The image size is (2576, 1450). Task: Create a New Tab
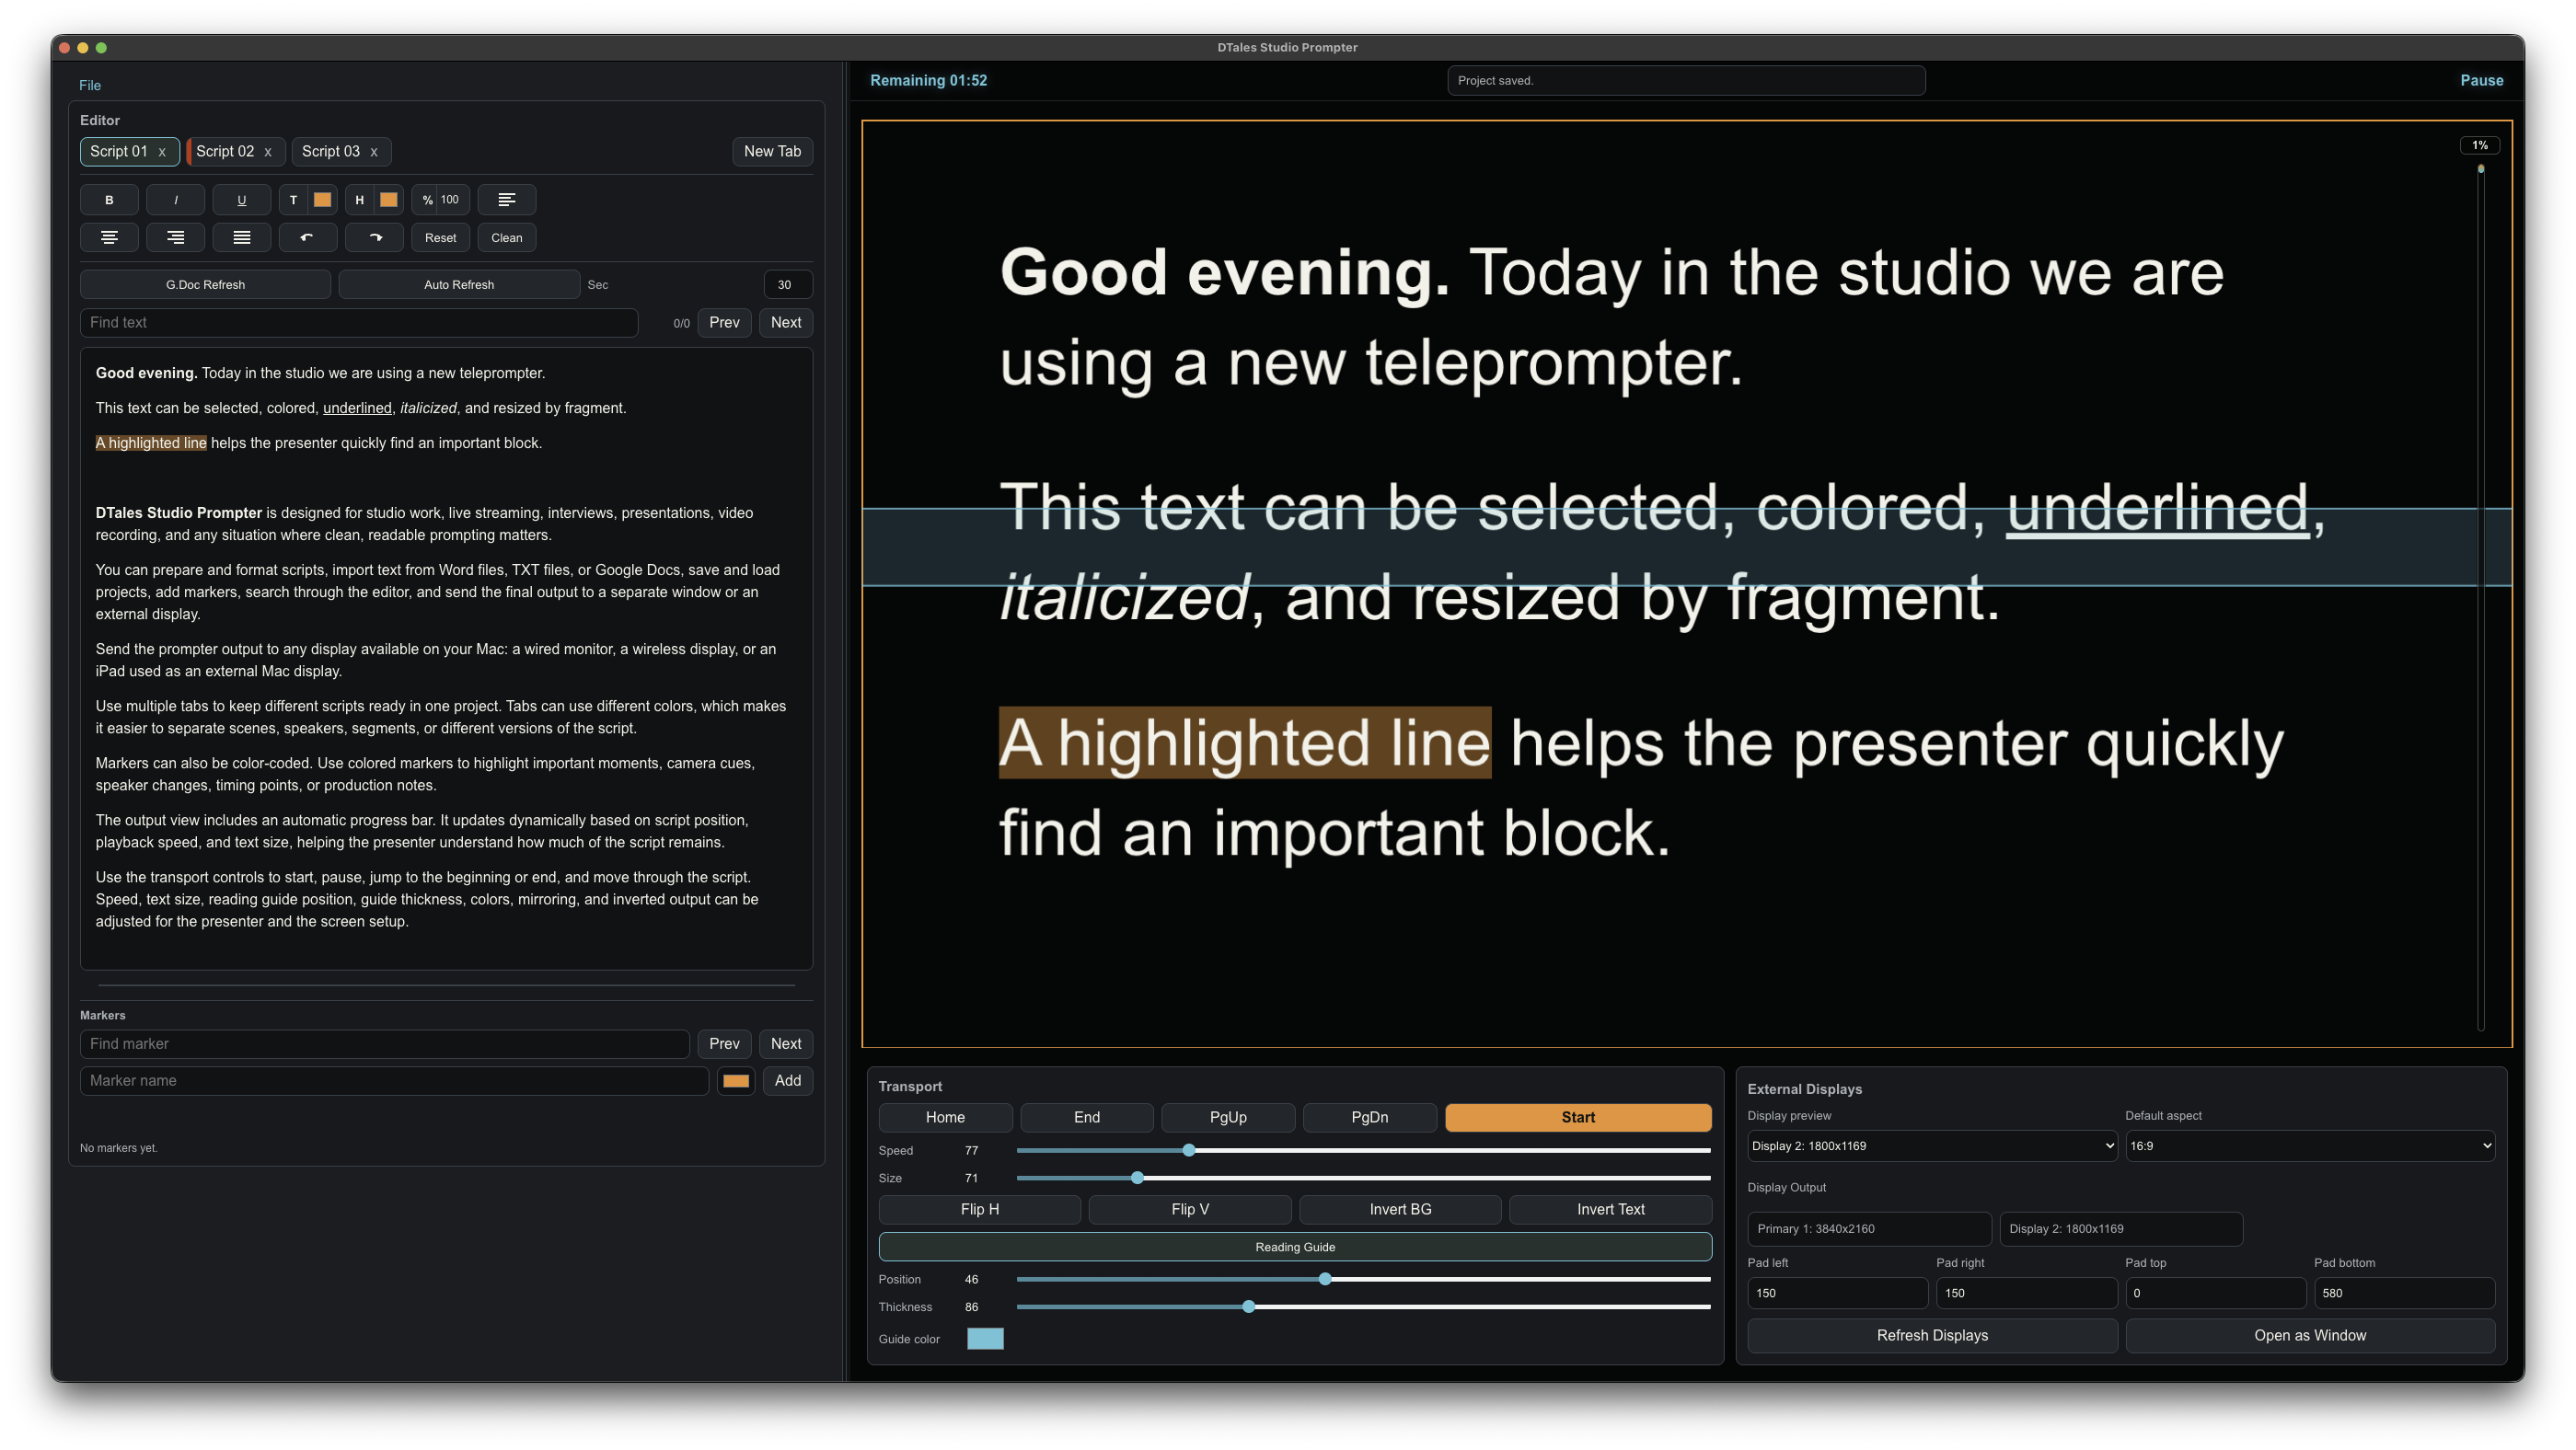[x=772, y=152]
